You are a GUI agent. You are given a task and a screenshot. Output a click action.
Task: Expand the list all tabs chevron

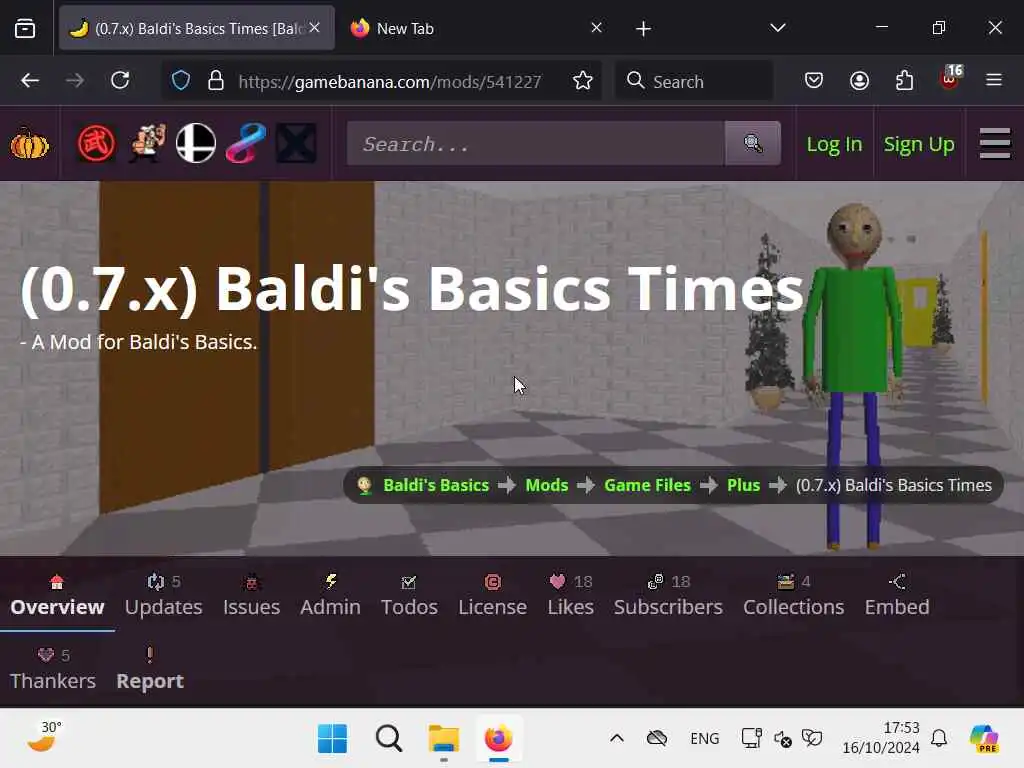[778, 28]
